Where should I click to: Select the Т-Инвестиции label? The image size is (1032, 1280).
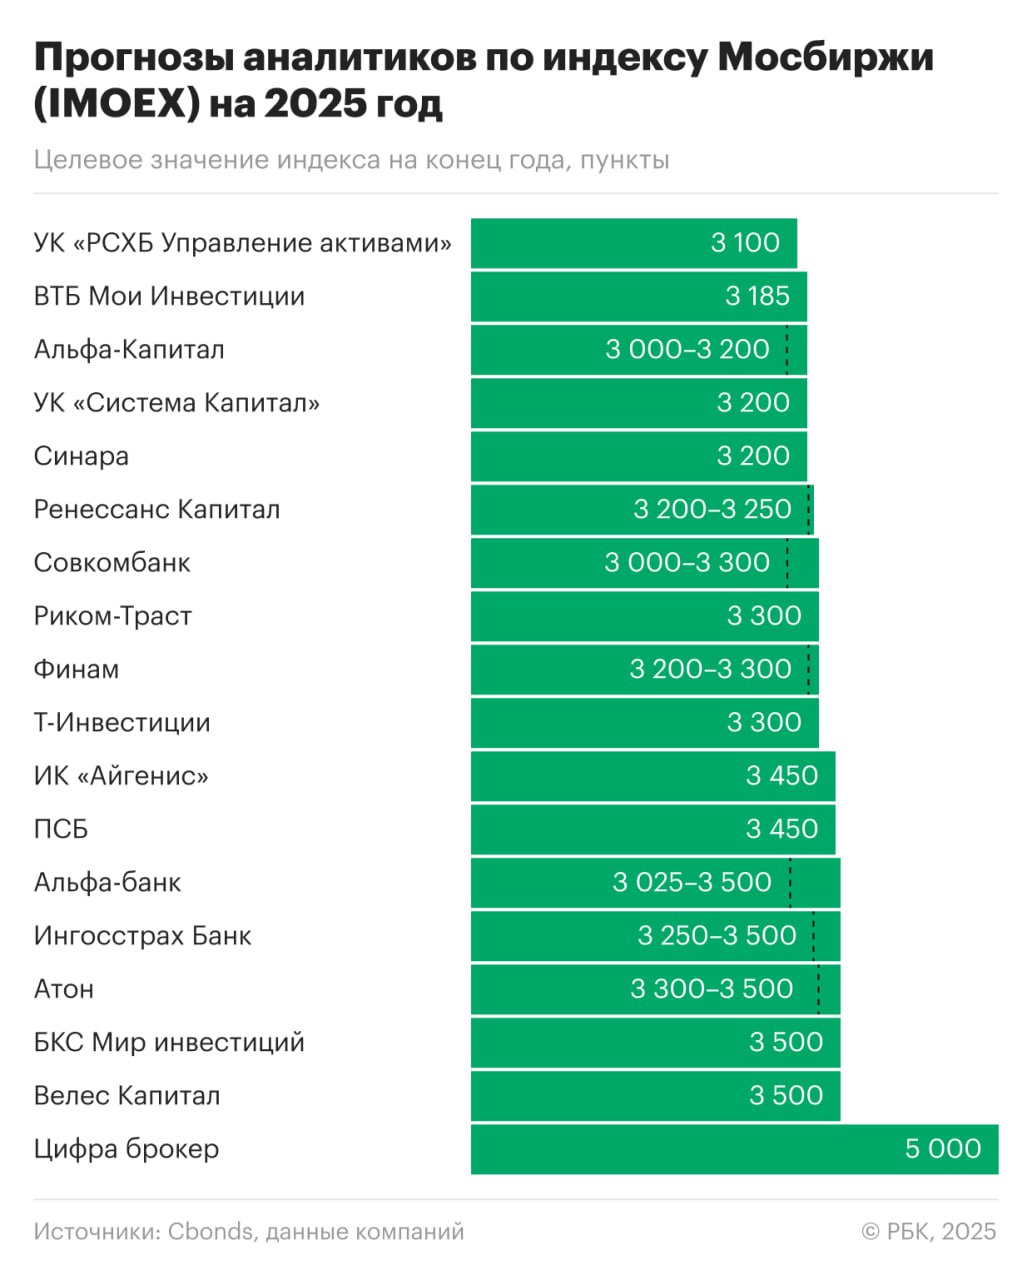[x=122, y=723]
